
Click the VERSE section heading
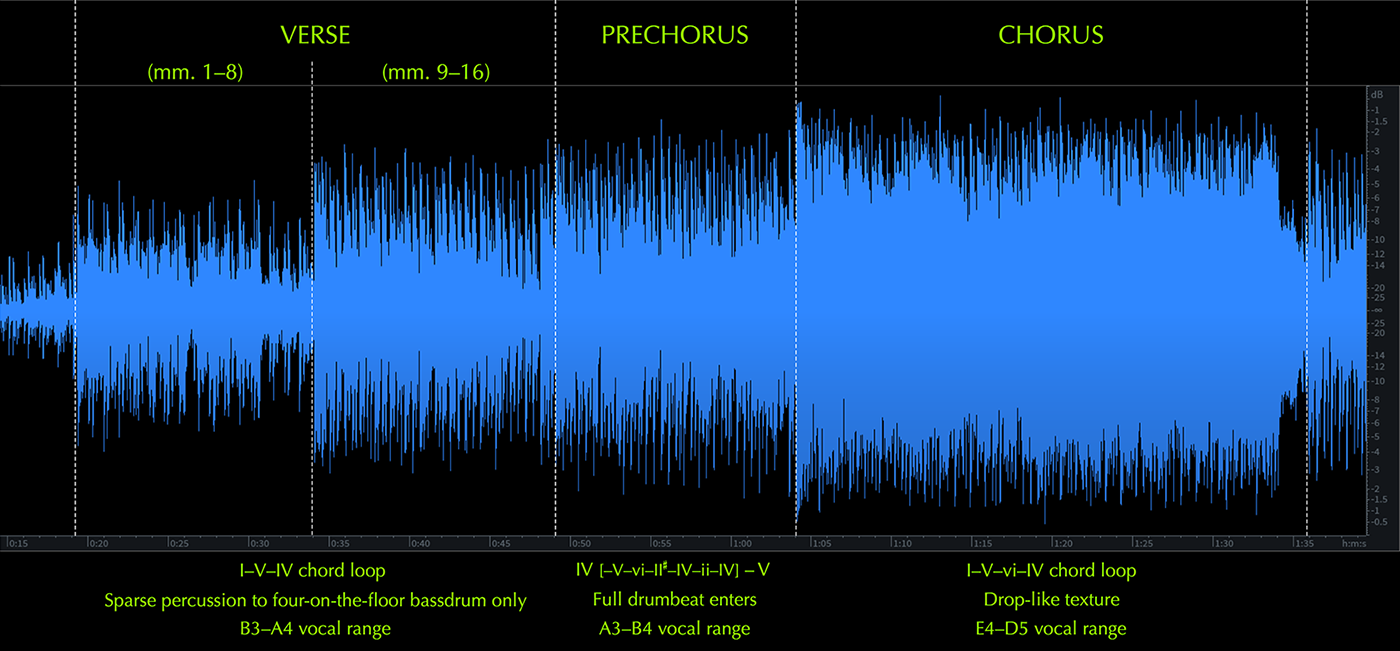point(315,35)
